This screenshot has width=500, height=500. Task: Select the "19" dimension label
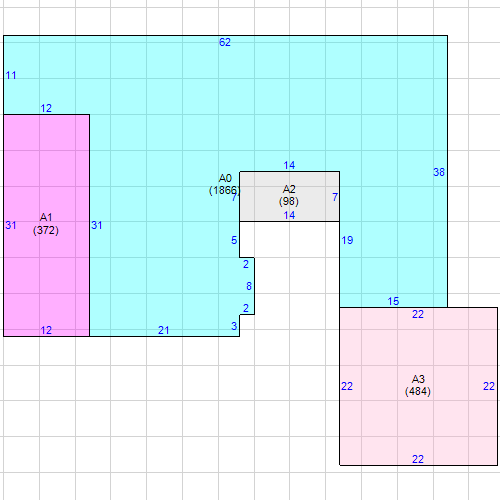347,240
